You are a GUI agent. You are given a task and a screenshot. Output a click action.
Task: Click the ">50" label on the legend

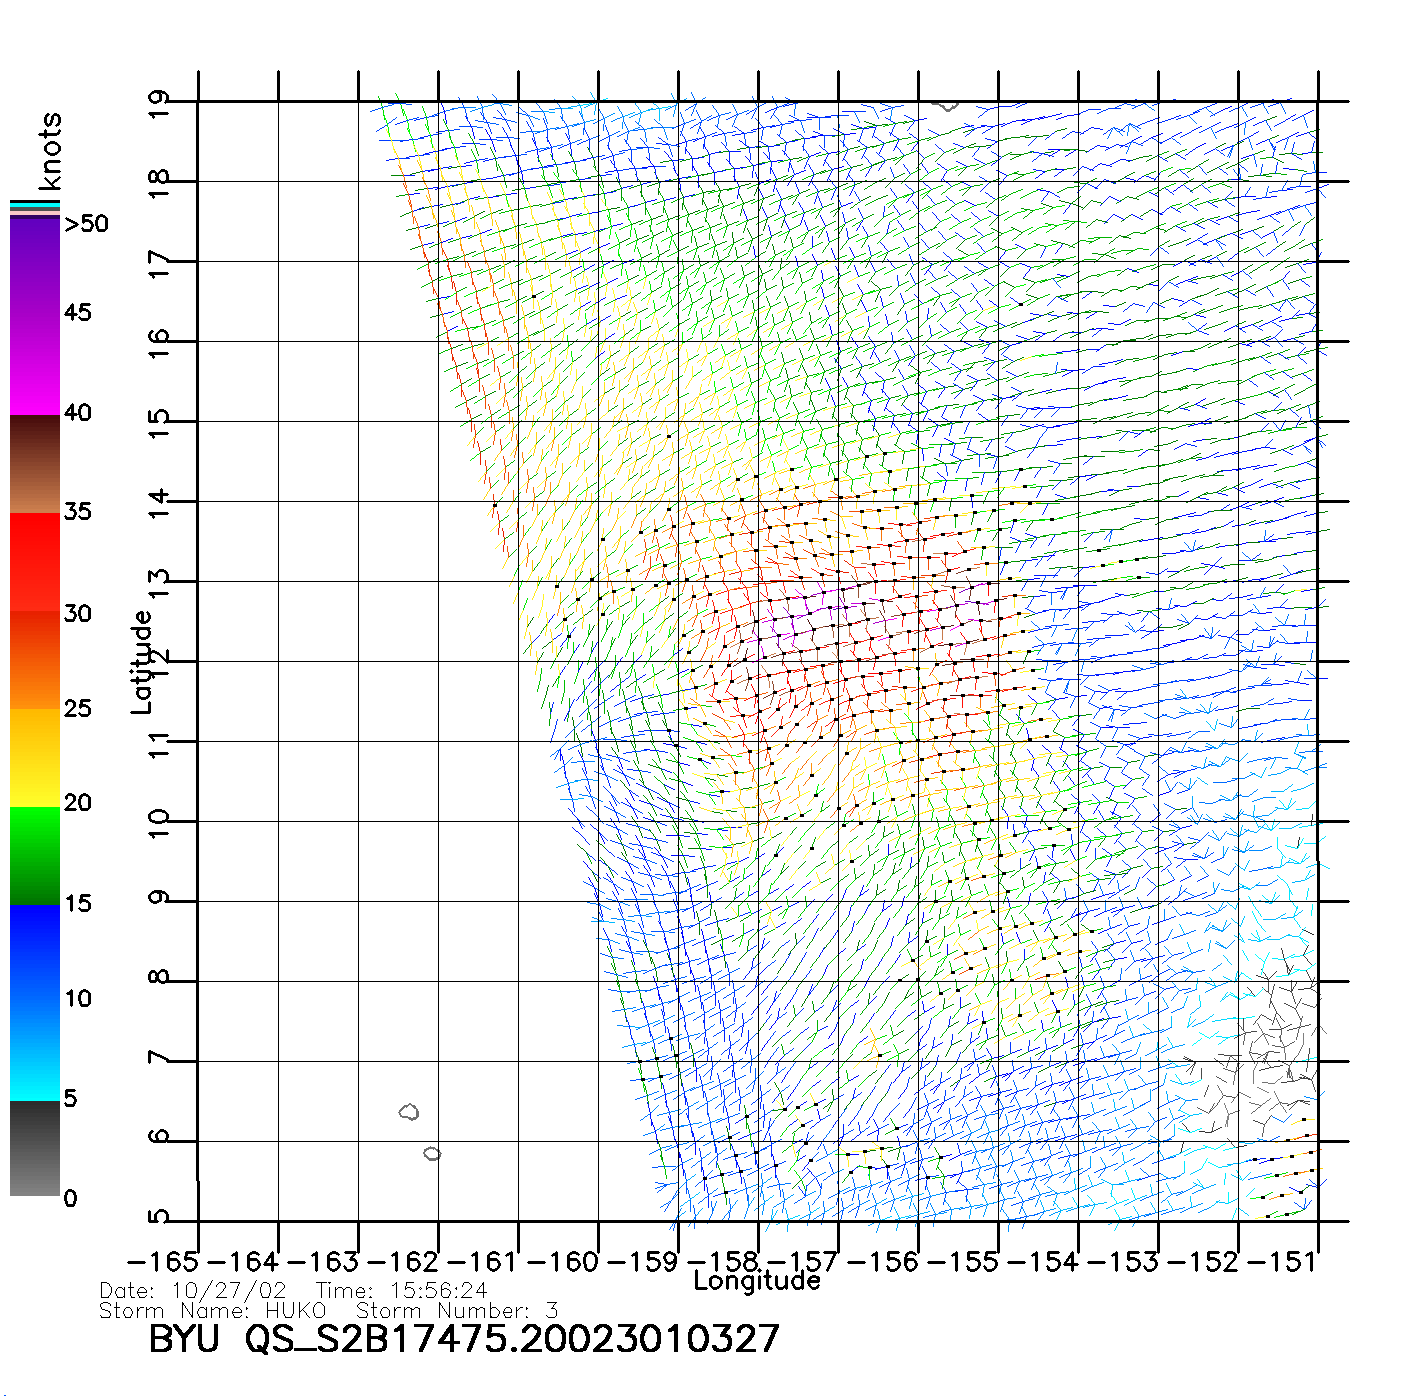point(86,224)
